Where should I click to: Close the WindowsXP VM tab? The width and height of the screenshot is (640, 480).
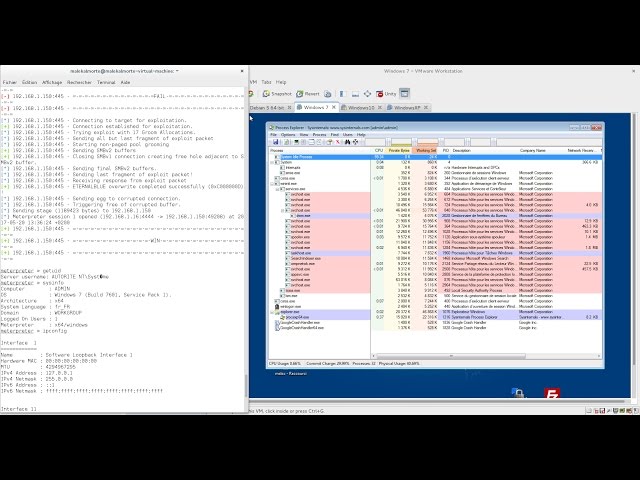(426, 108)
